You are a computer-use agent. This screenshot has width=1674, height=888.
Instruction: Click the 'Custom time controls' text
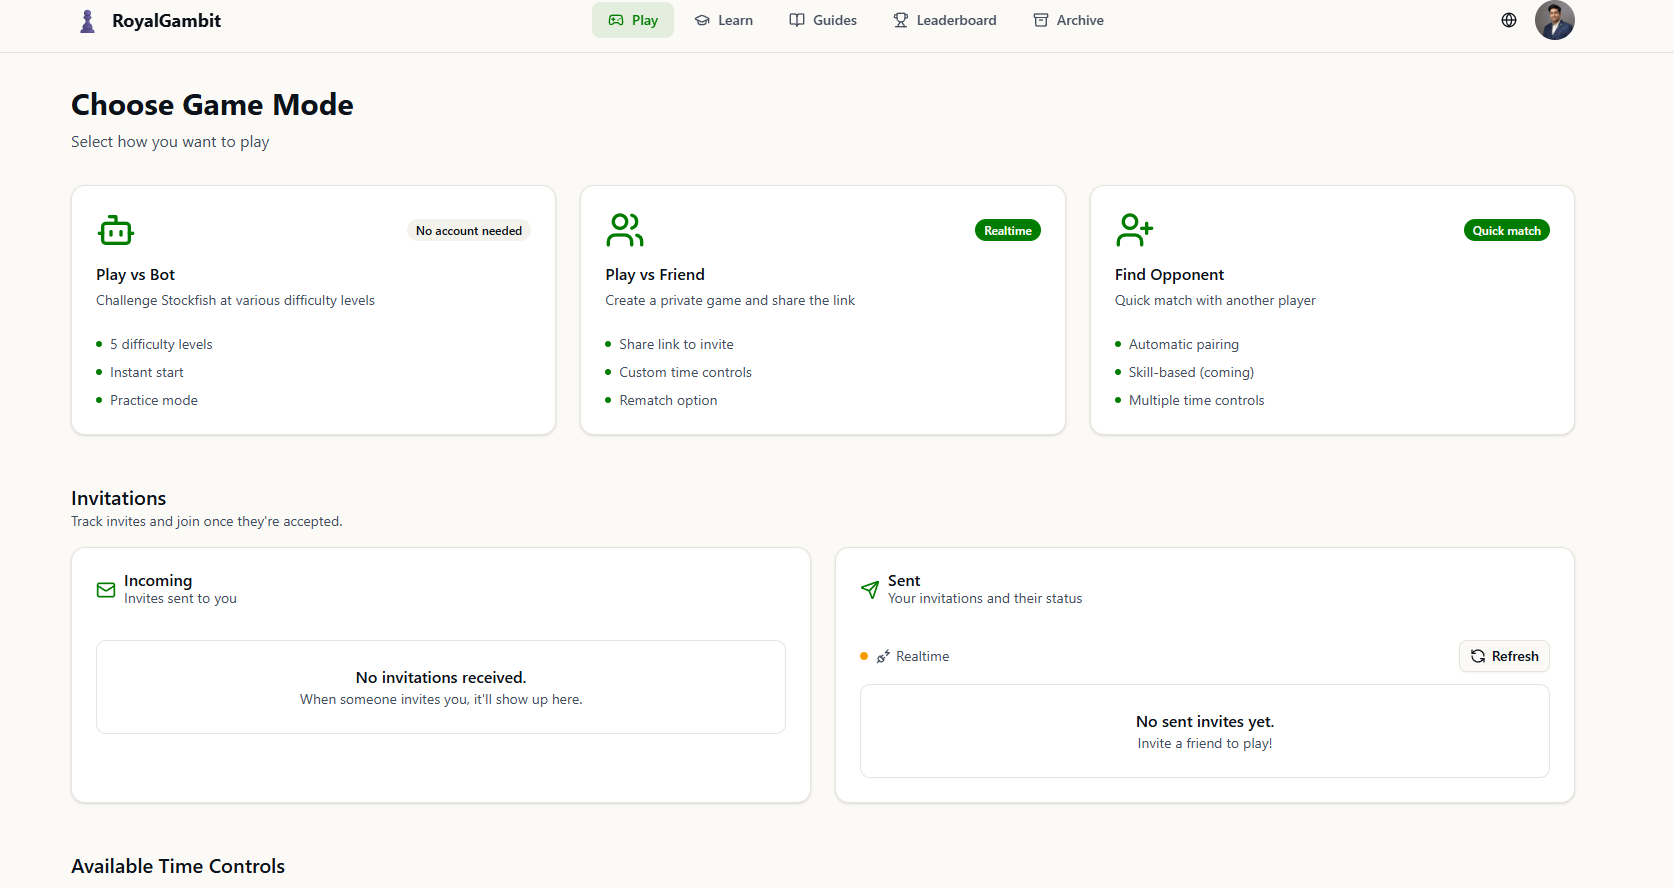point(685,372)
